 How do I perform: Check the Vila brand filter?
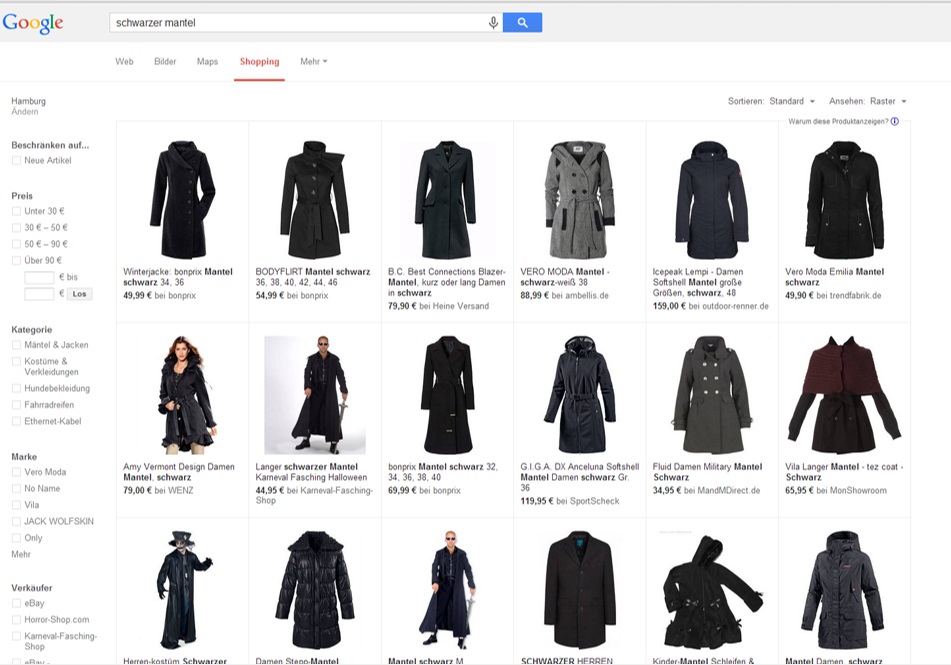16,505
